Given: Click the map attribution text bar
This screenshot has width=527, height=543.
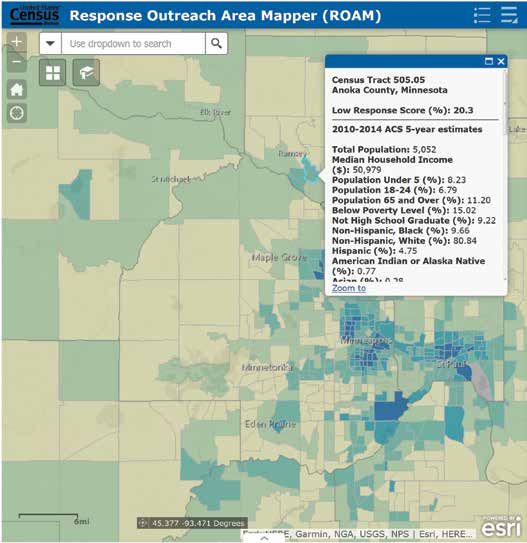Looking at the screenshot, I should click(358, 534).
